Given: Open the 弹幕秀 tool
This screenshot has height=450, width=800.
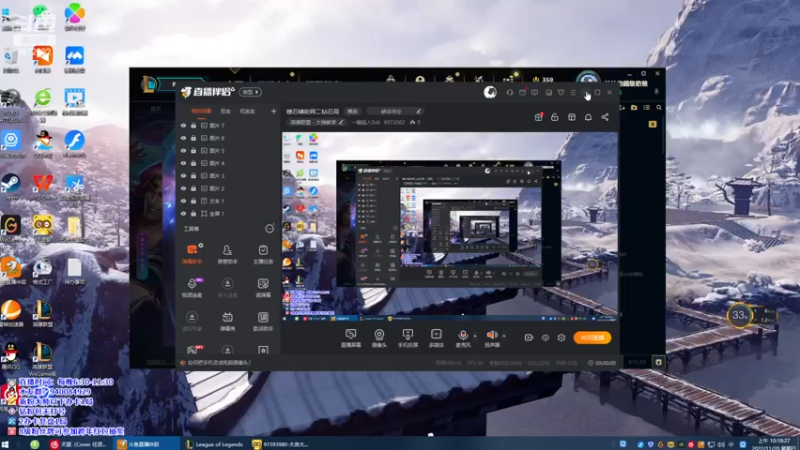Looking at the screenshot, I should coord(227,321).
